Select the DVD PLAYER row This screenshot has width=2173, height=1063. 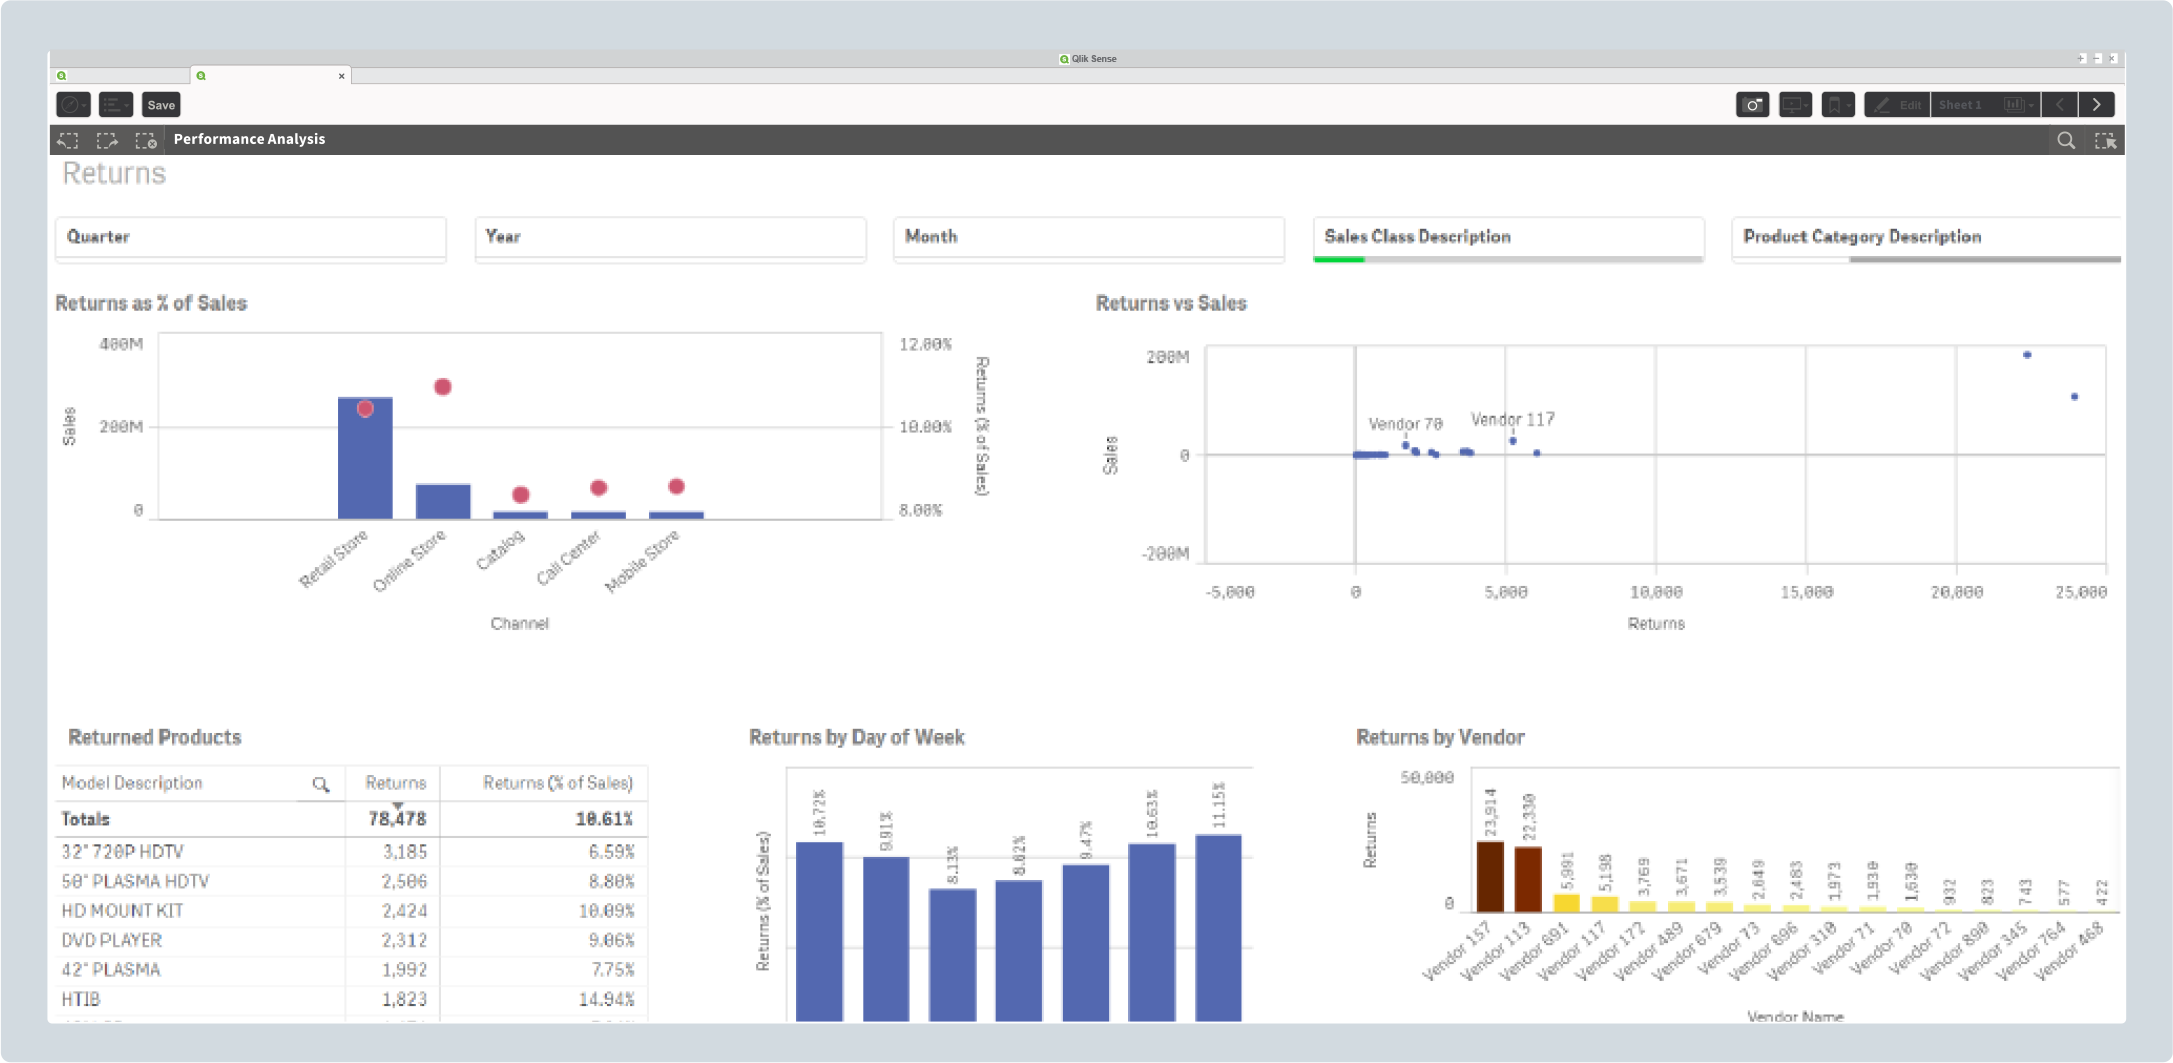click(x=351, y=941)
